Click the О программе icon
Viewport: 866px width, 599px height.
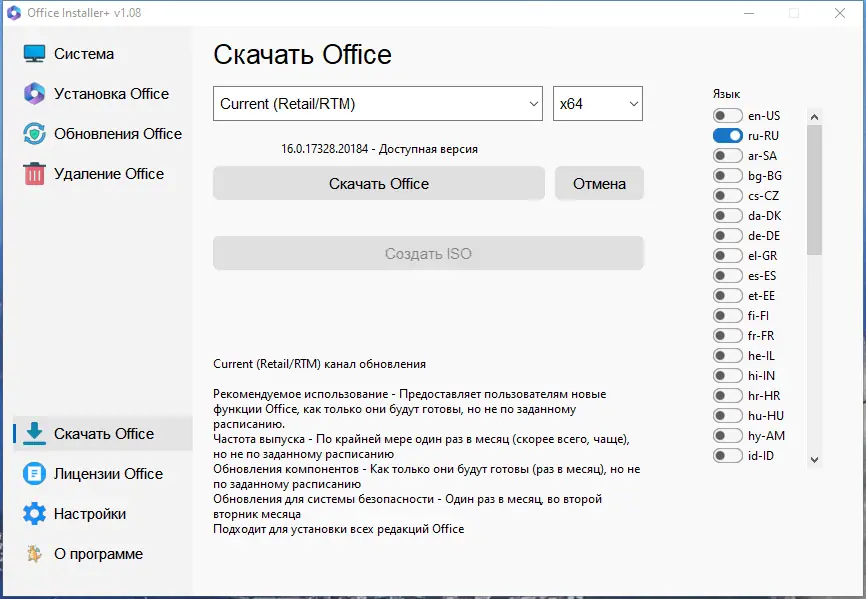coord(34,554)
